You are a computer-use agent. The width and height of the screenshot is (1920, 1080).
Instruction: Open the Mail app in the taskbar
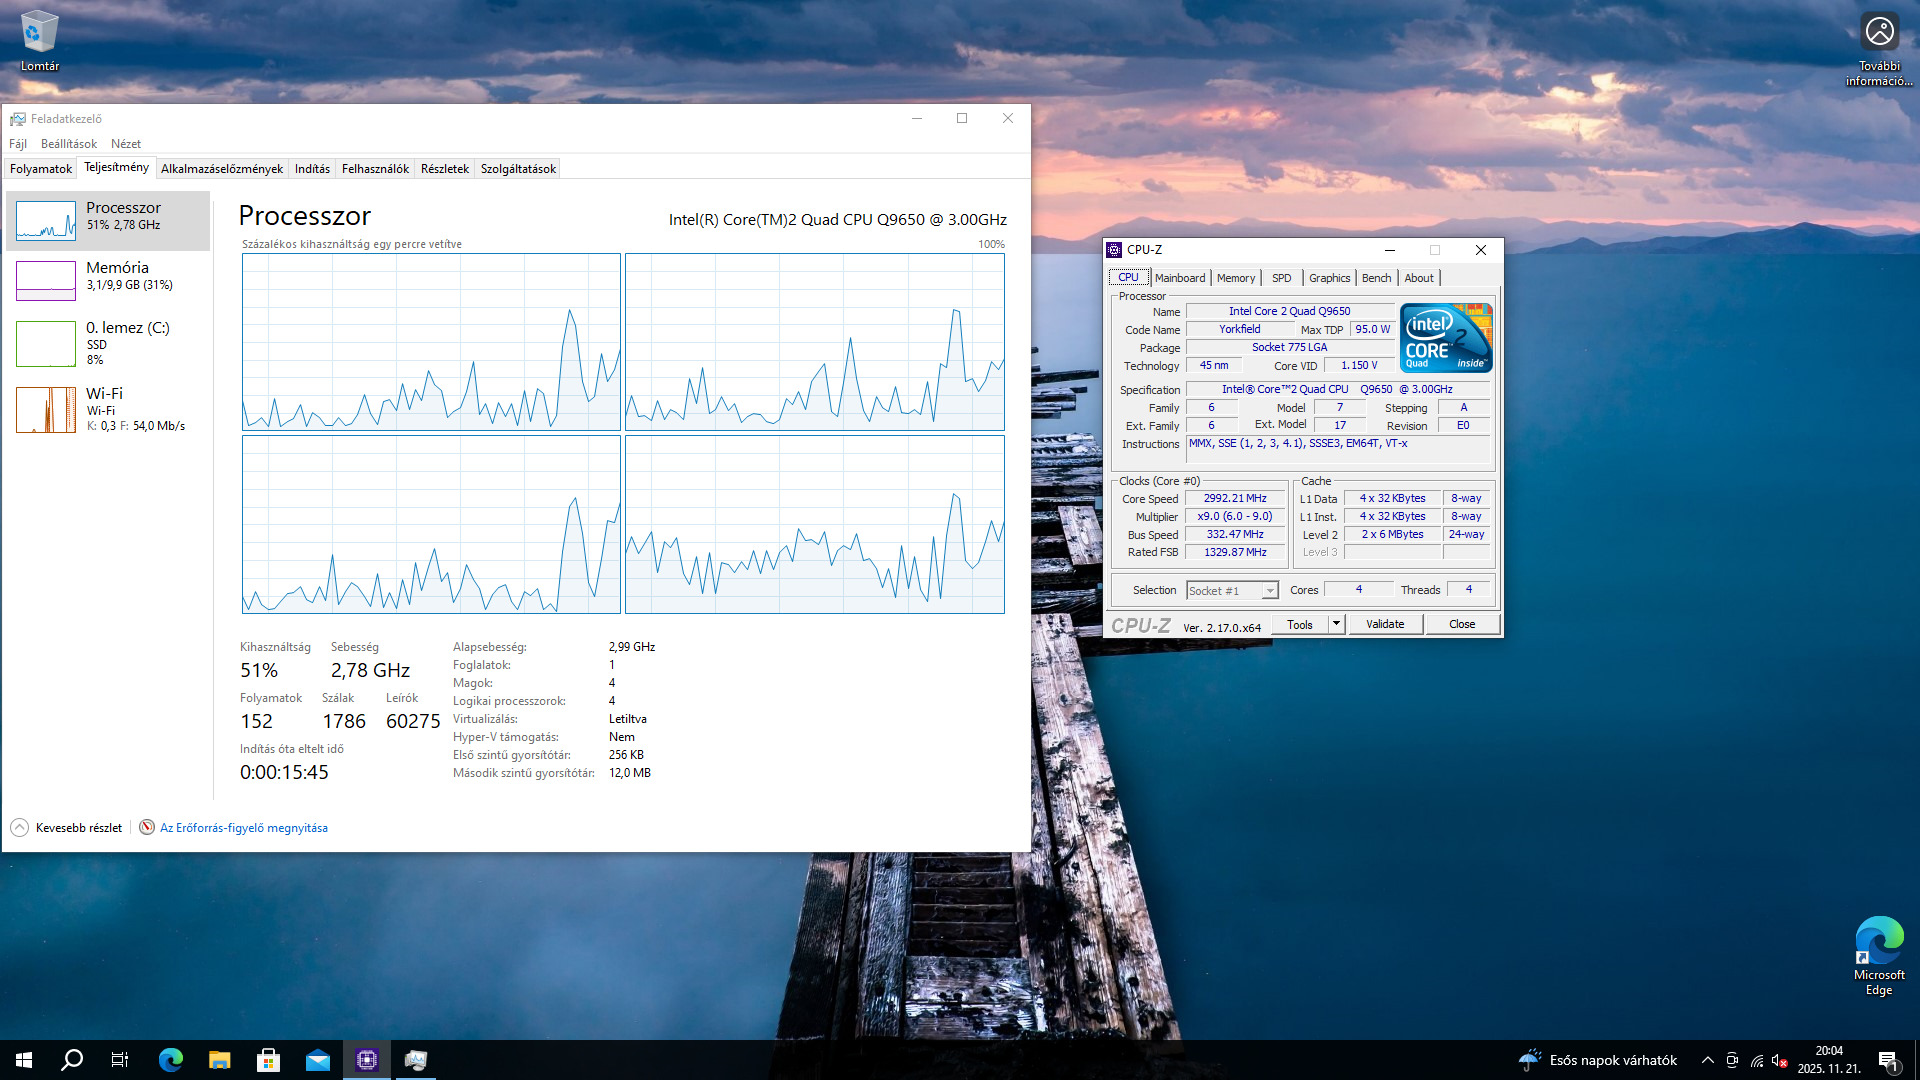tap(317, 1060)
